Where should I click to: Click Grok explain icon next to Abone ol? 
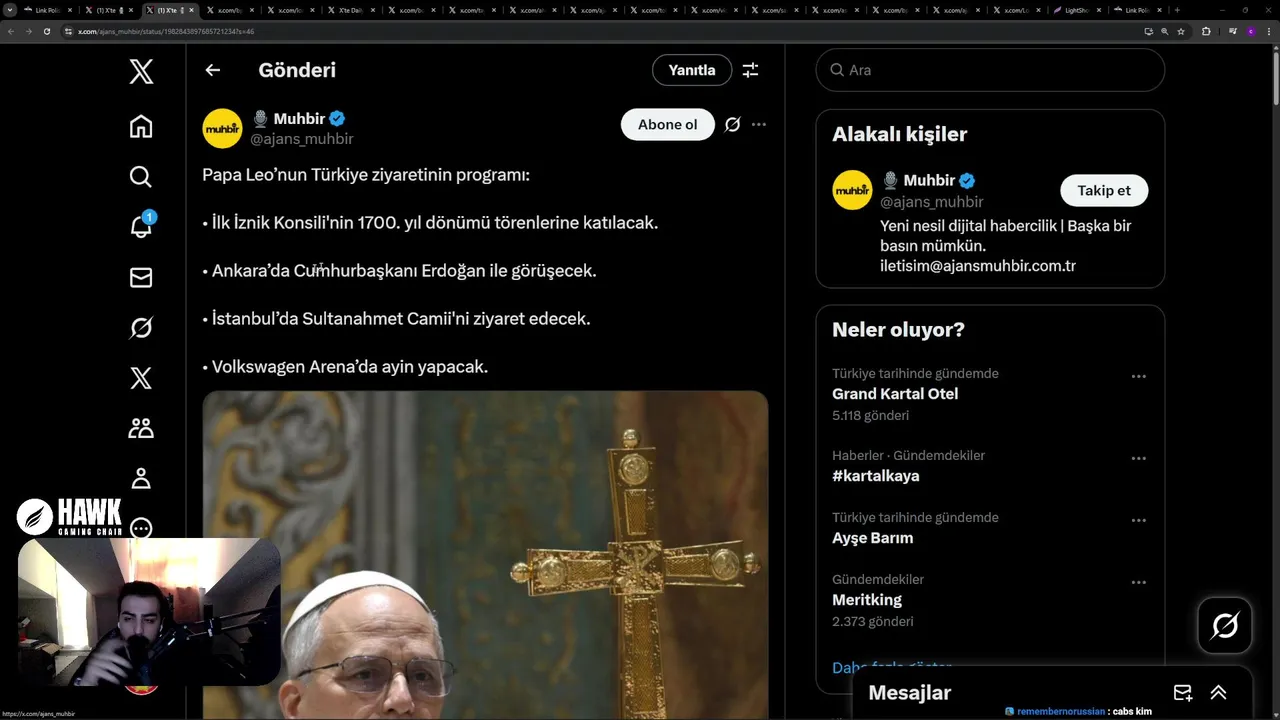732,125
